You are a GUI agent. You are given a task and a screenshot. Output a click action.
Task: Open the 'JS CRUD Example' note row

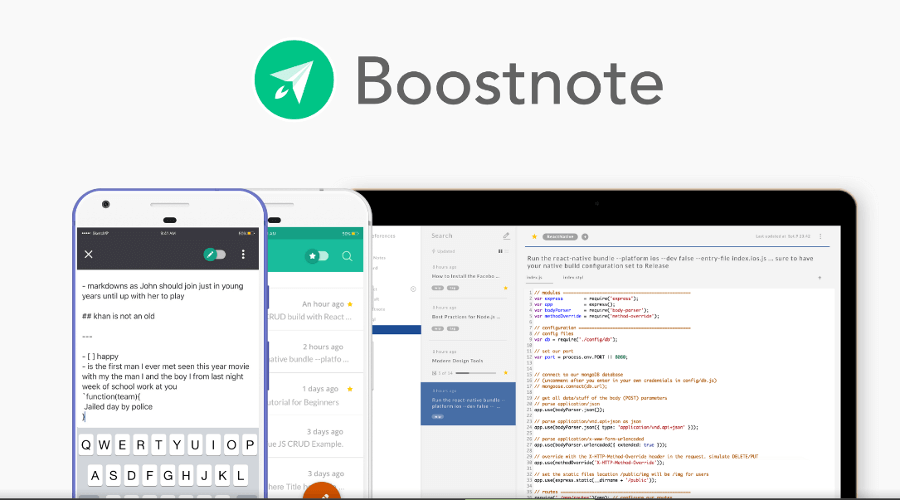point(316,437)
